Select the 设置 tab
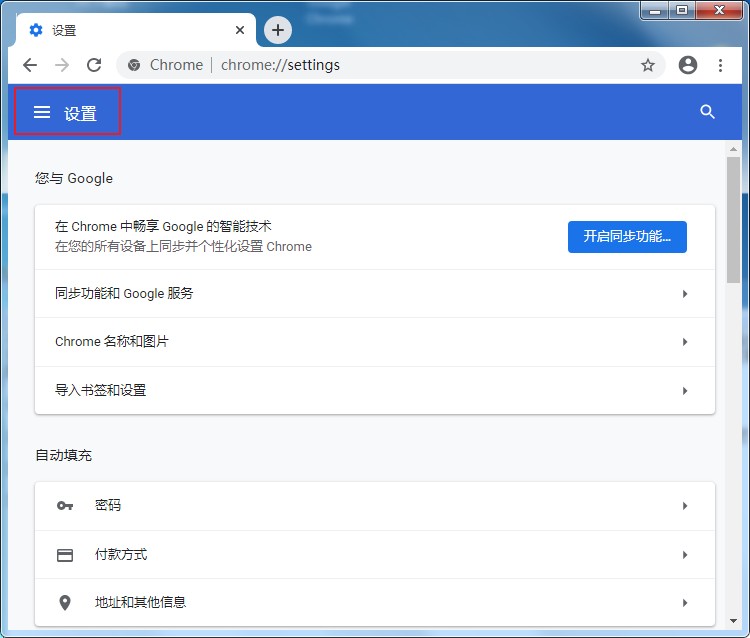Screen dimensions: 750x638 click(x=136, y=30)
